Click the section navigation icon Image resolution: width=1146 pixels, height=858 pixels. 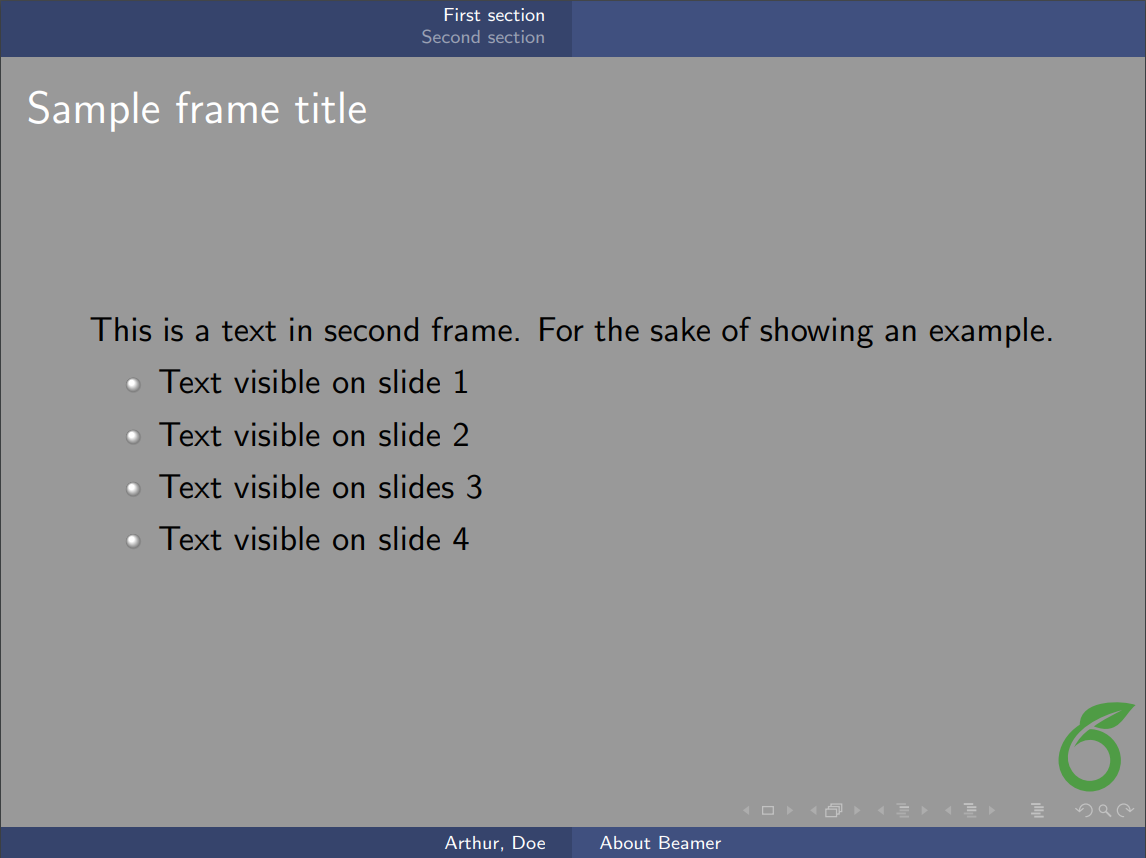click(969, 810)
